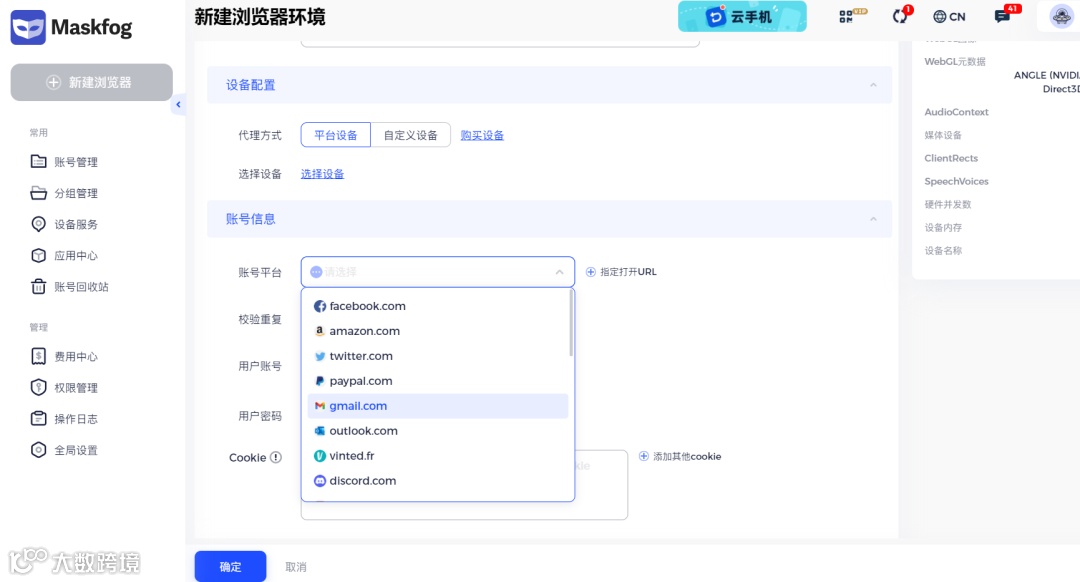
Task: Open 应用中心 in the sidebar
Action: point(64,256)
